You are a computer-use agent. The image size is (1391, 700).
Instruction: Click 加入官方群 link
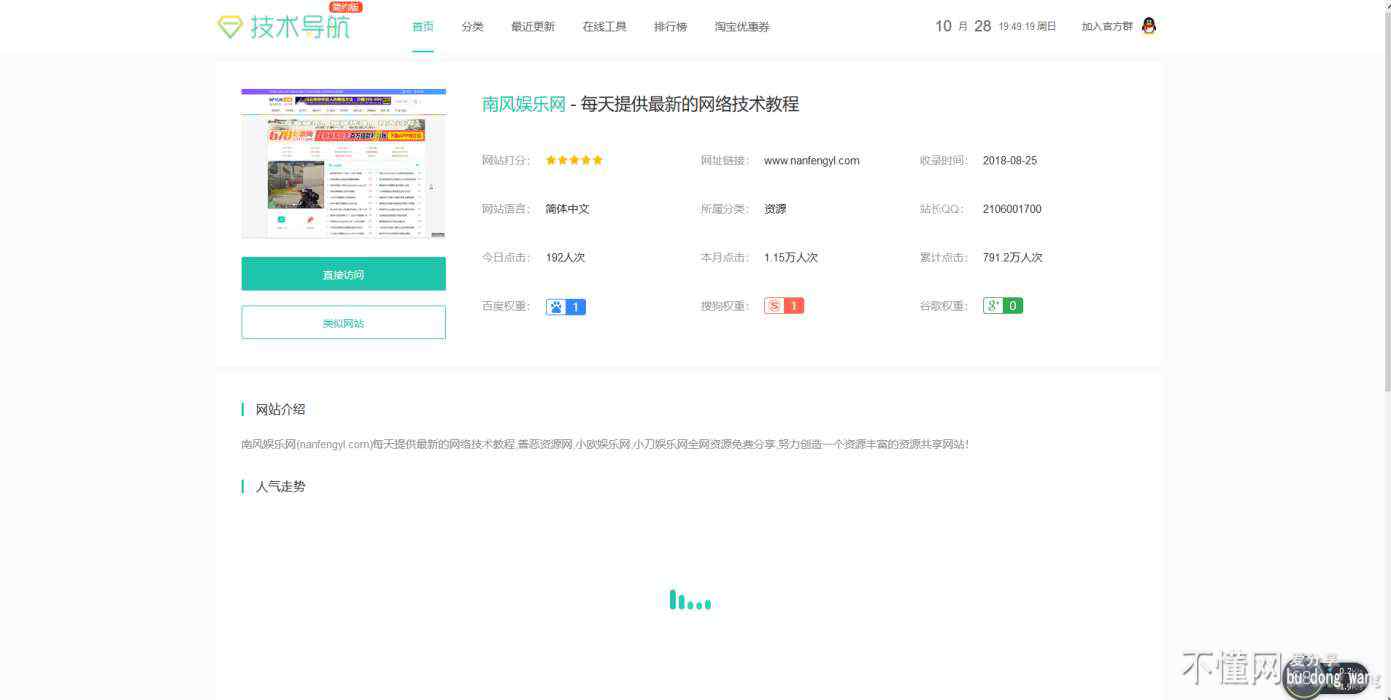pyautogui.click(x=1107, y=27)
